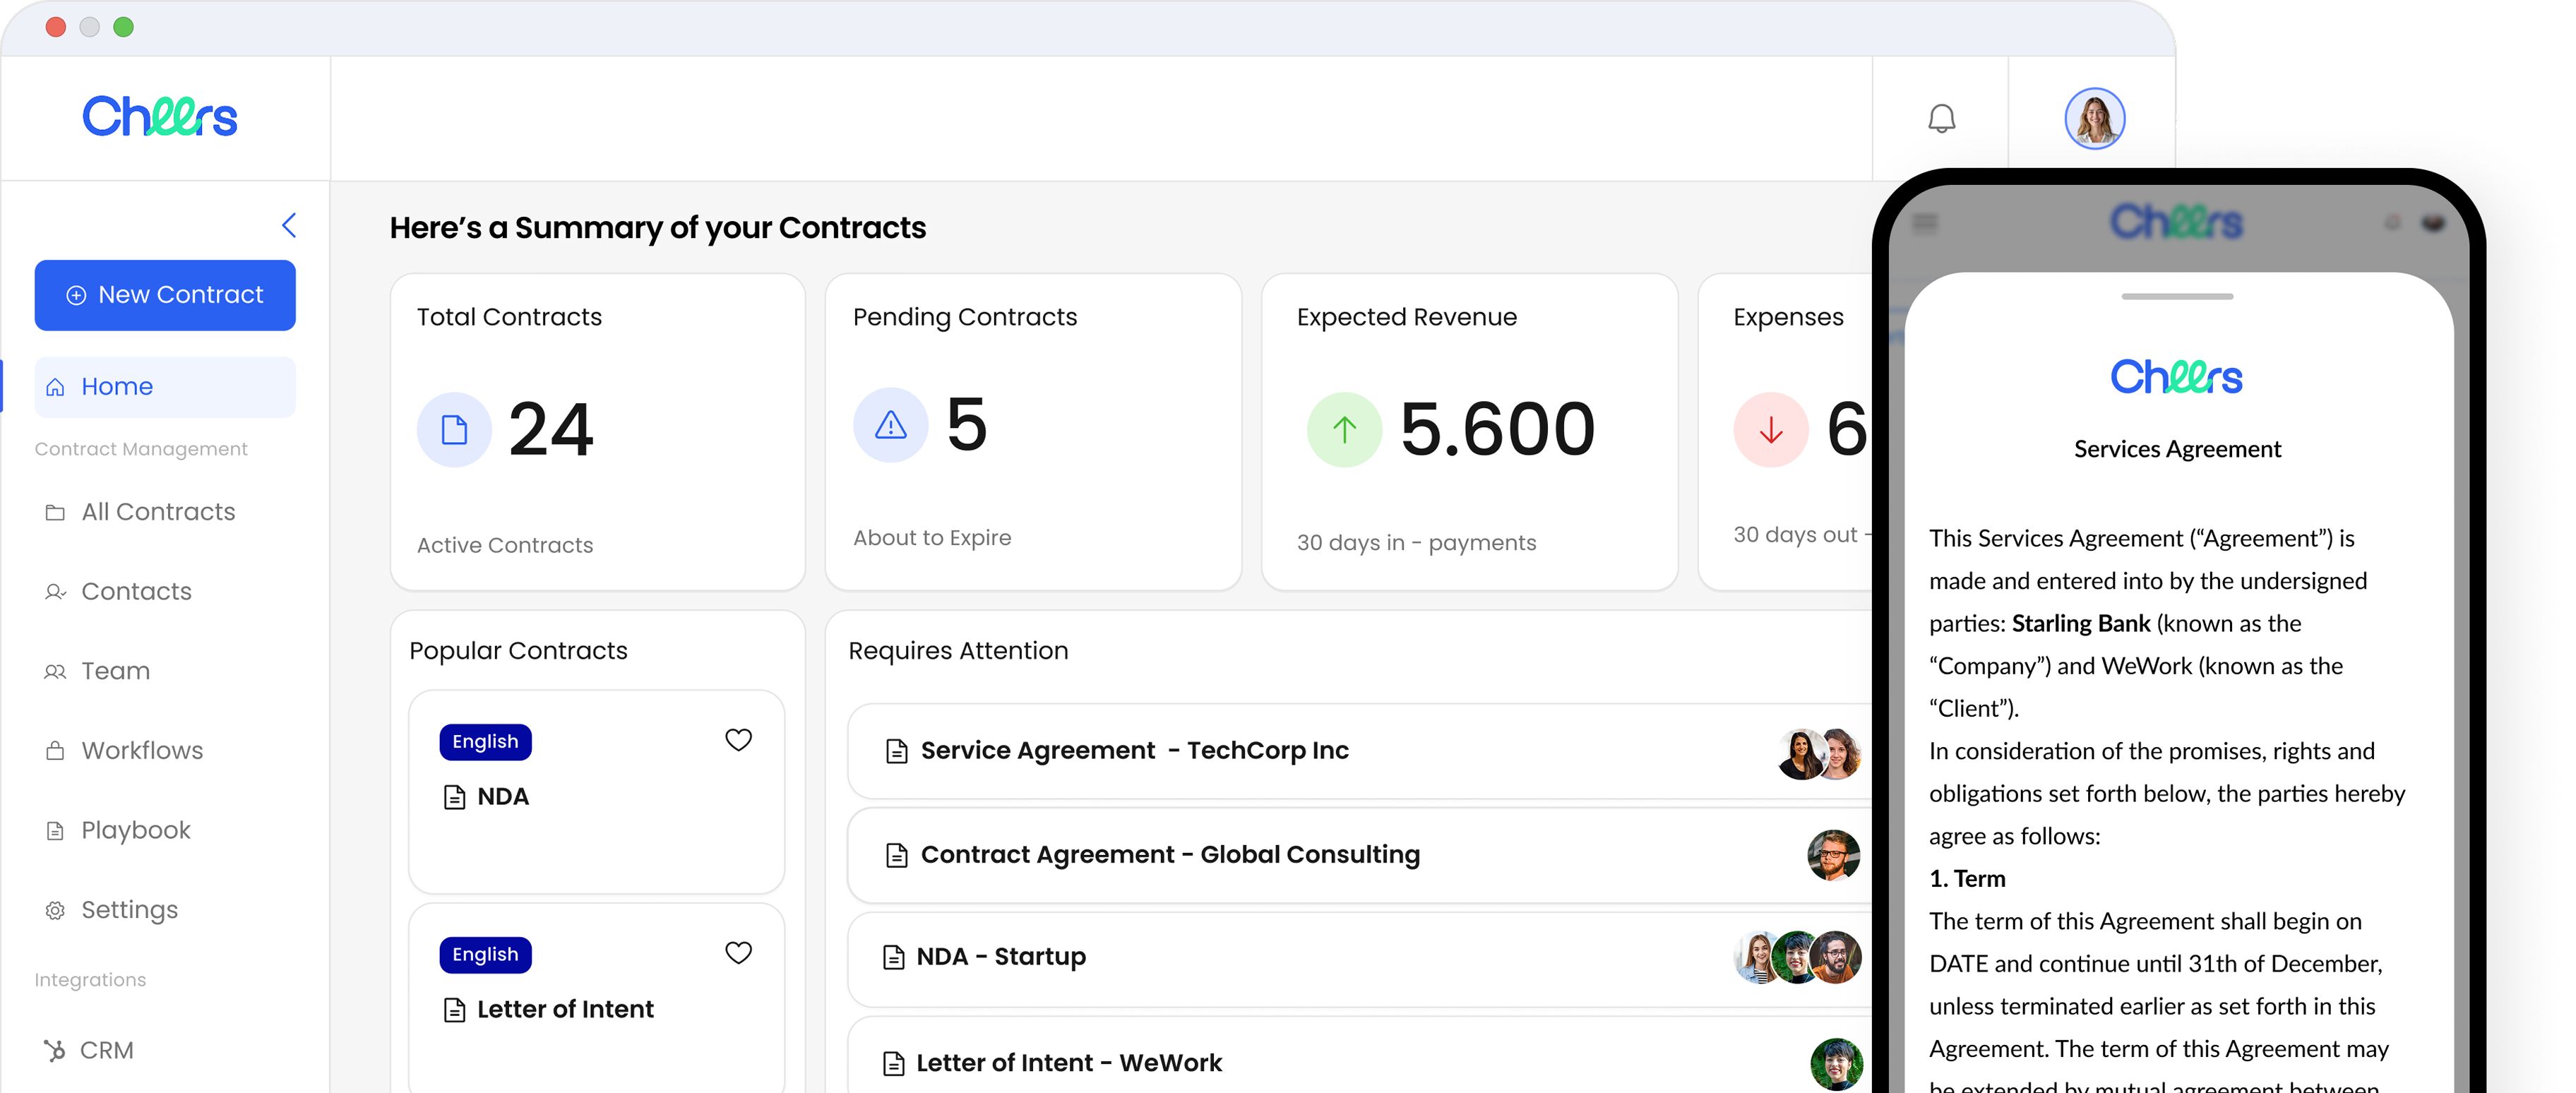Open Settings via the gear icon
The width and height of the screenshot is (2576, 1093).
point(55,910)
